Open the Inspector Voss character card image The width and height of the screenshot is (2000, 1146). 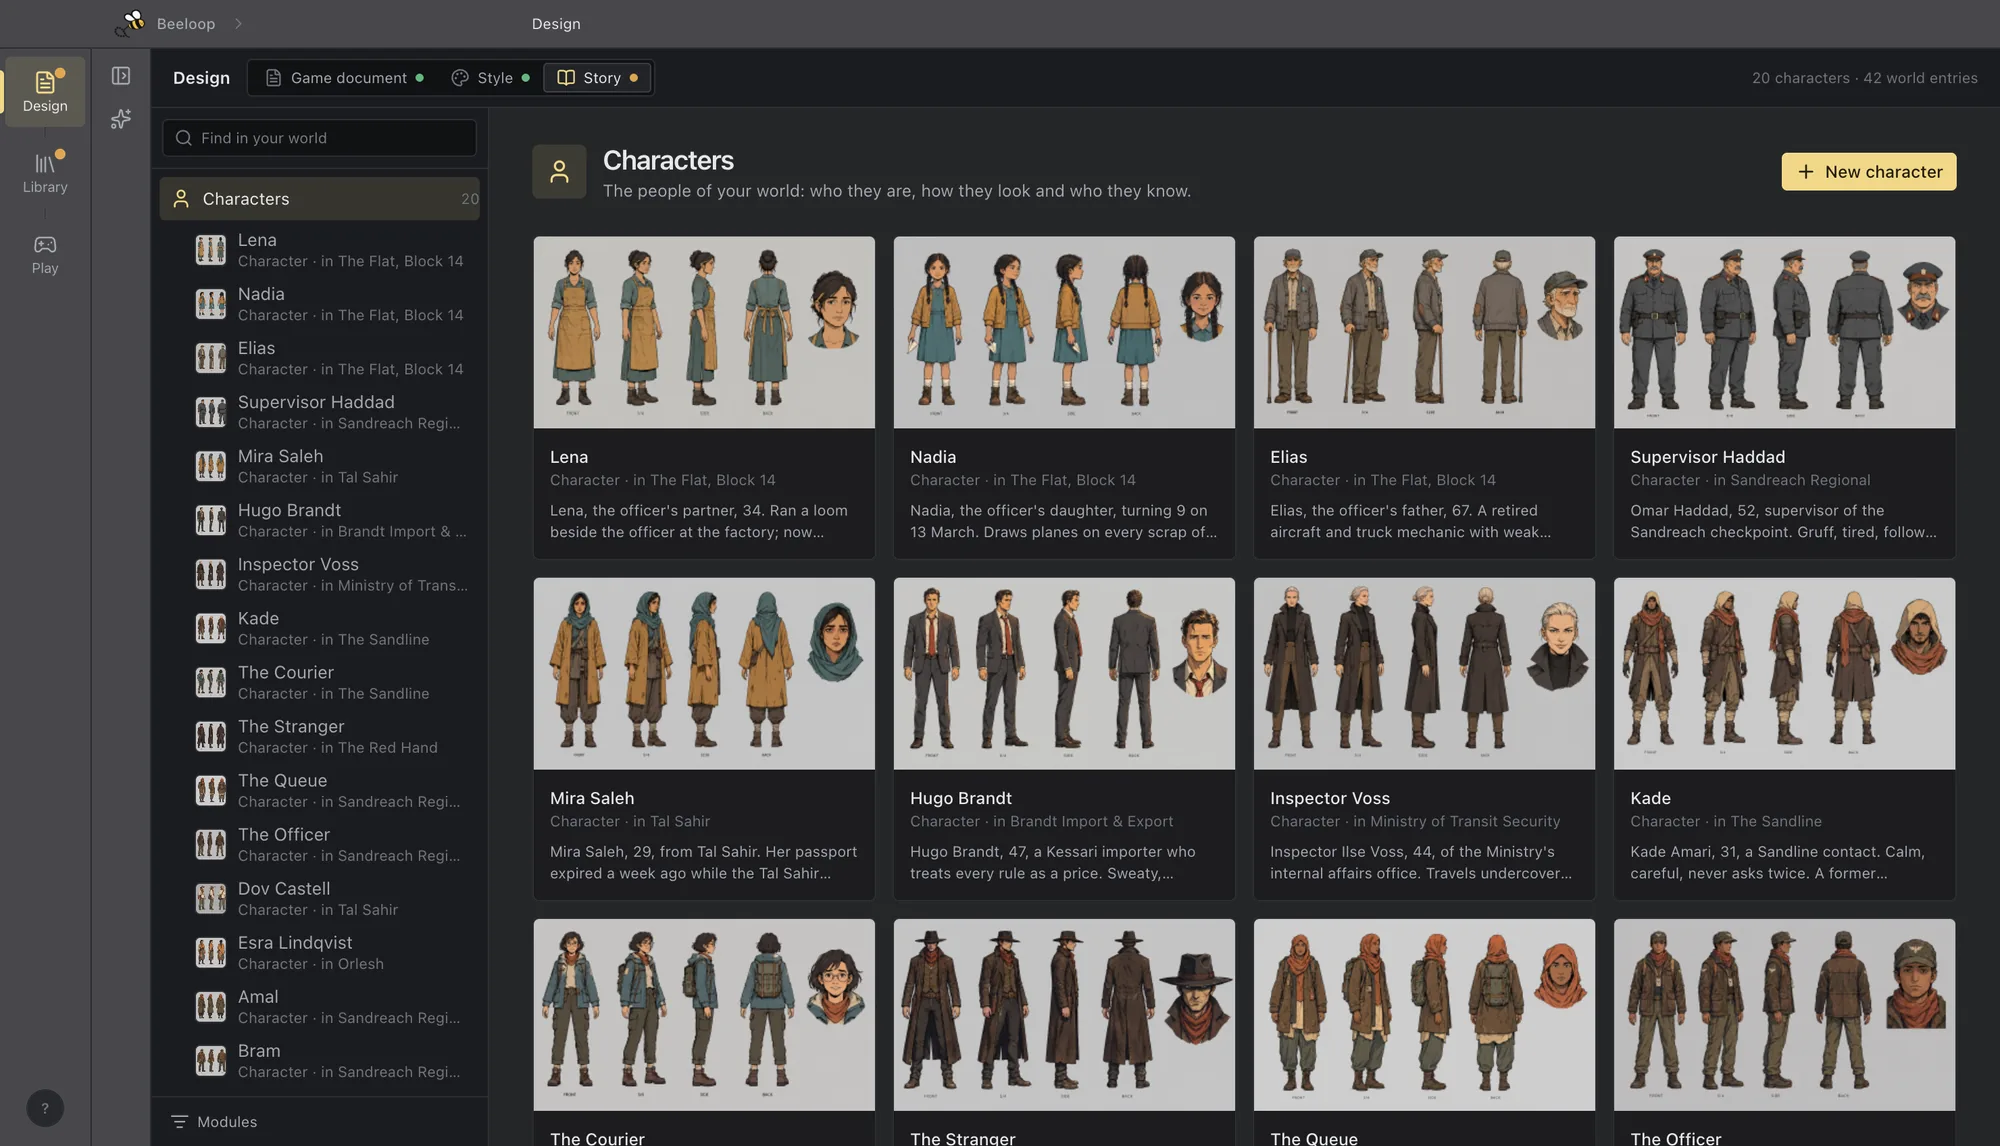(x=1424, y=673)
